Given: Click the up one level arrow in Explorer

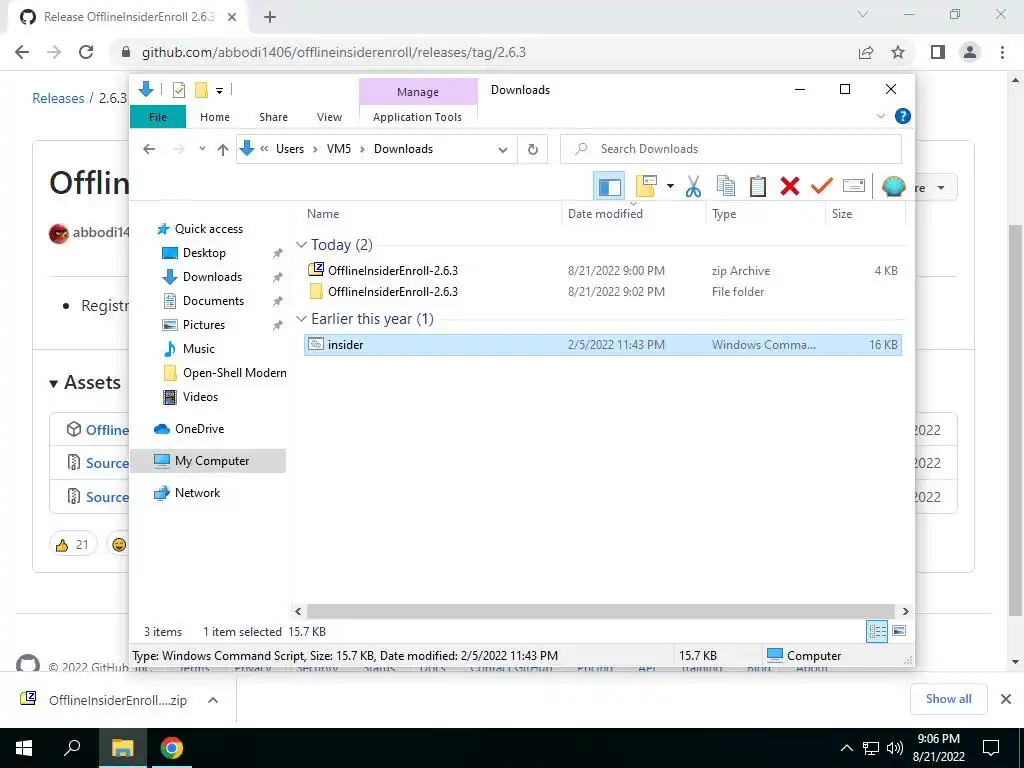Looking at the screenshot, I should point(223,150).
